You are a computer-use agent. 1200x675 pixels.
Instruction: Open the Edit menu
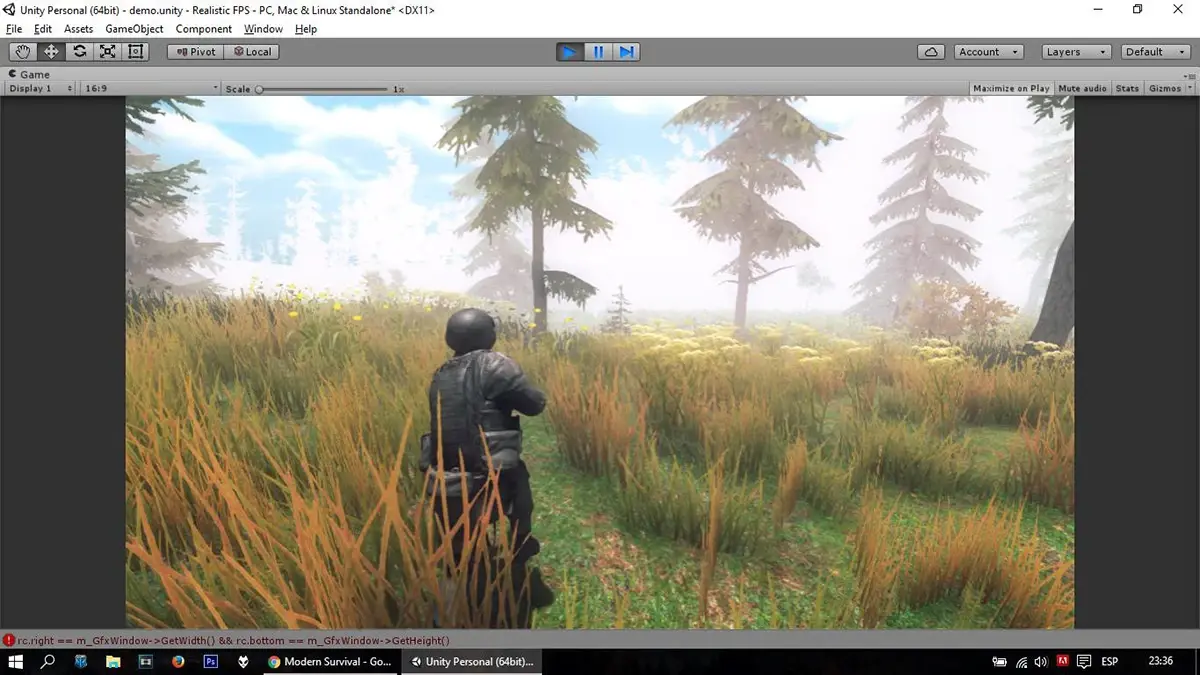click(x=43, y=29)
